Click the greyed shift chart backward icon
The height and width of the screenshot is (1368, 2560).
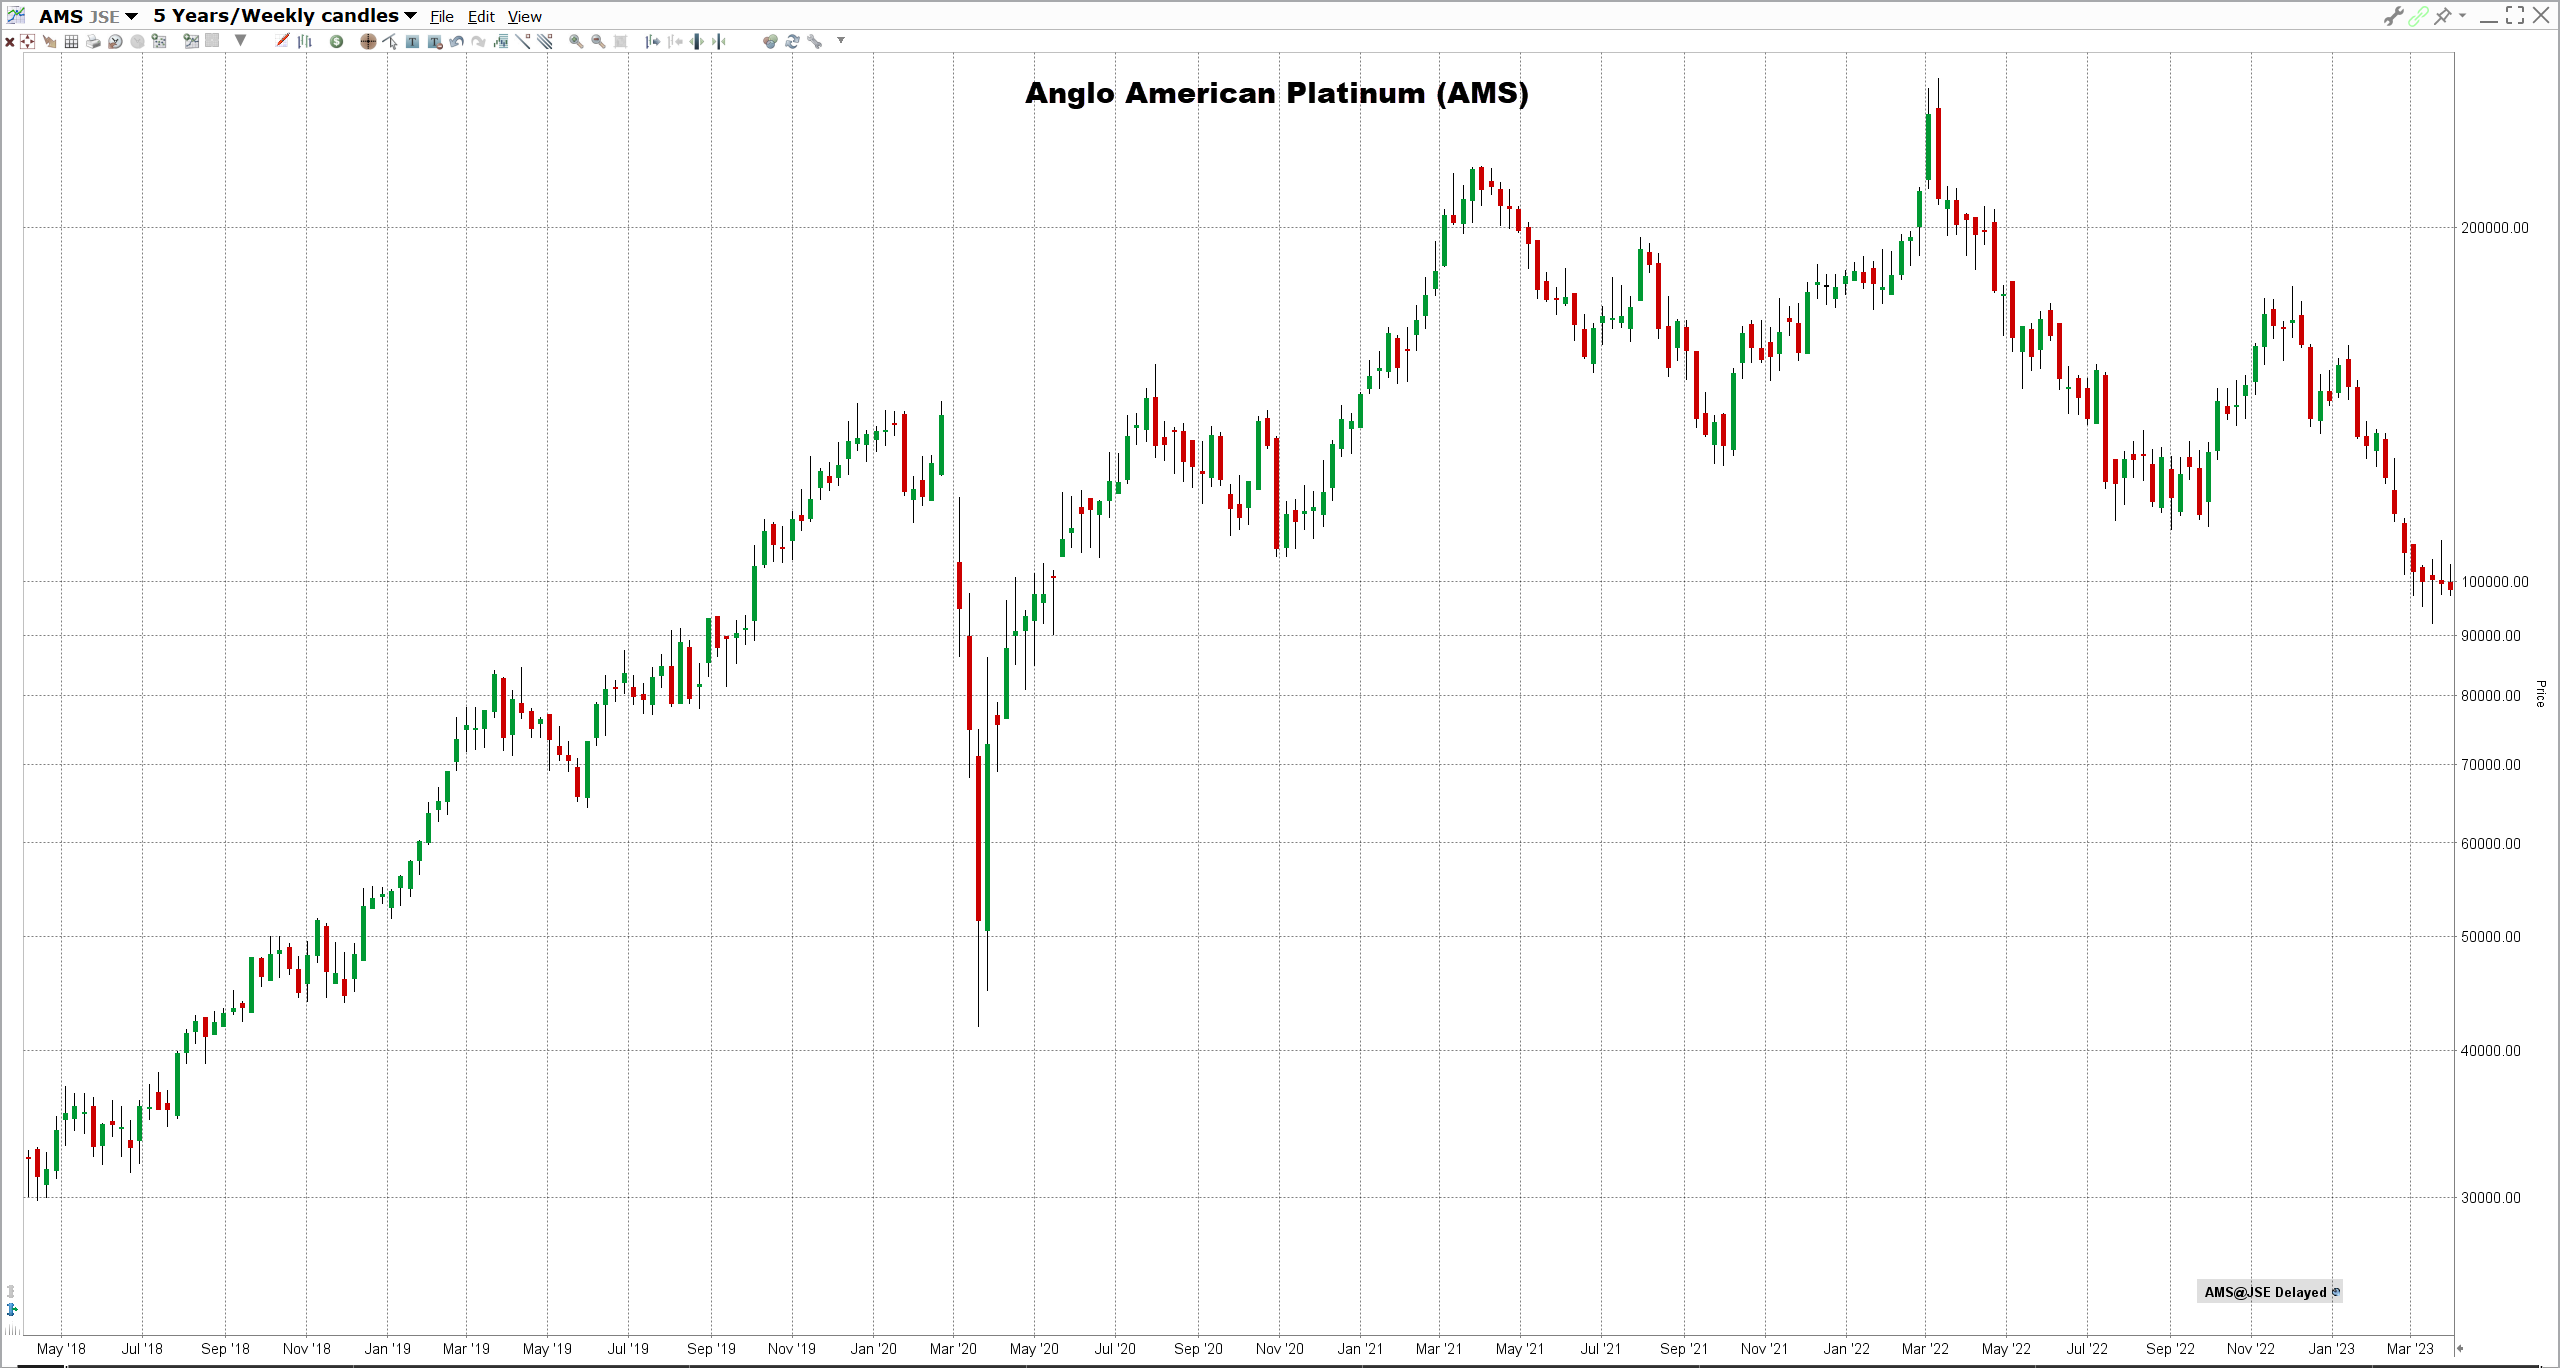[x=675, y=42]
